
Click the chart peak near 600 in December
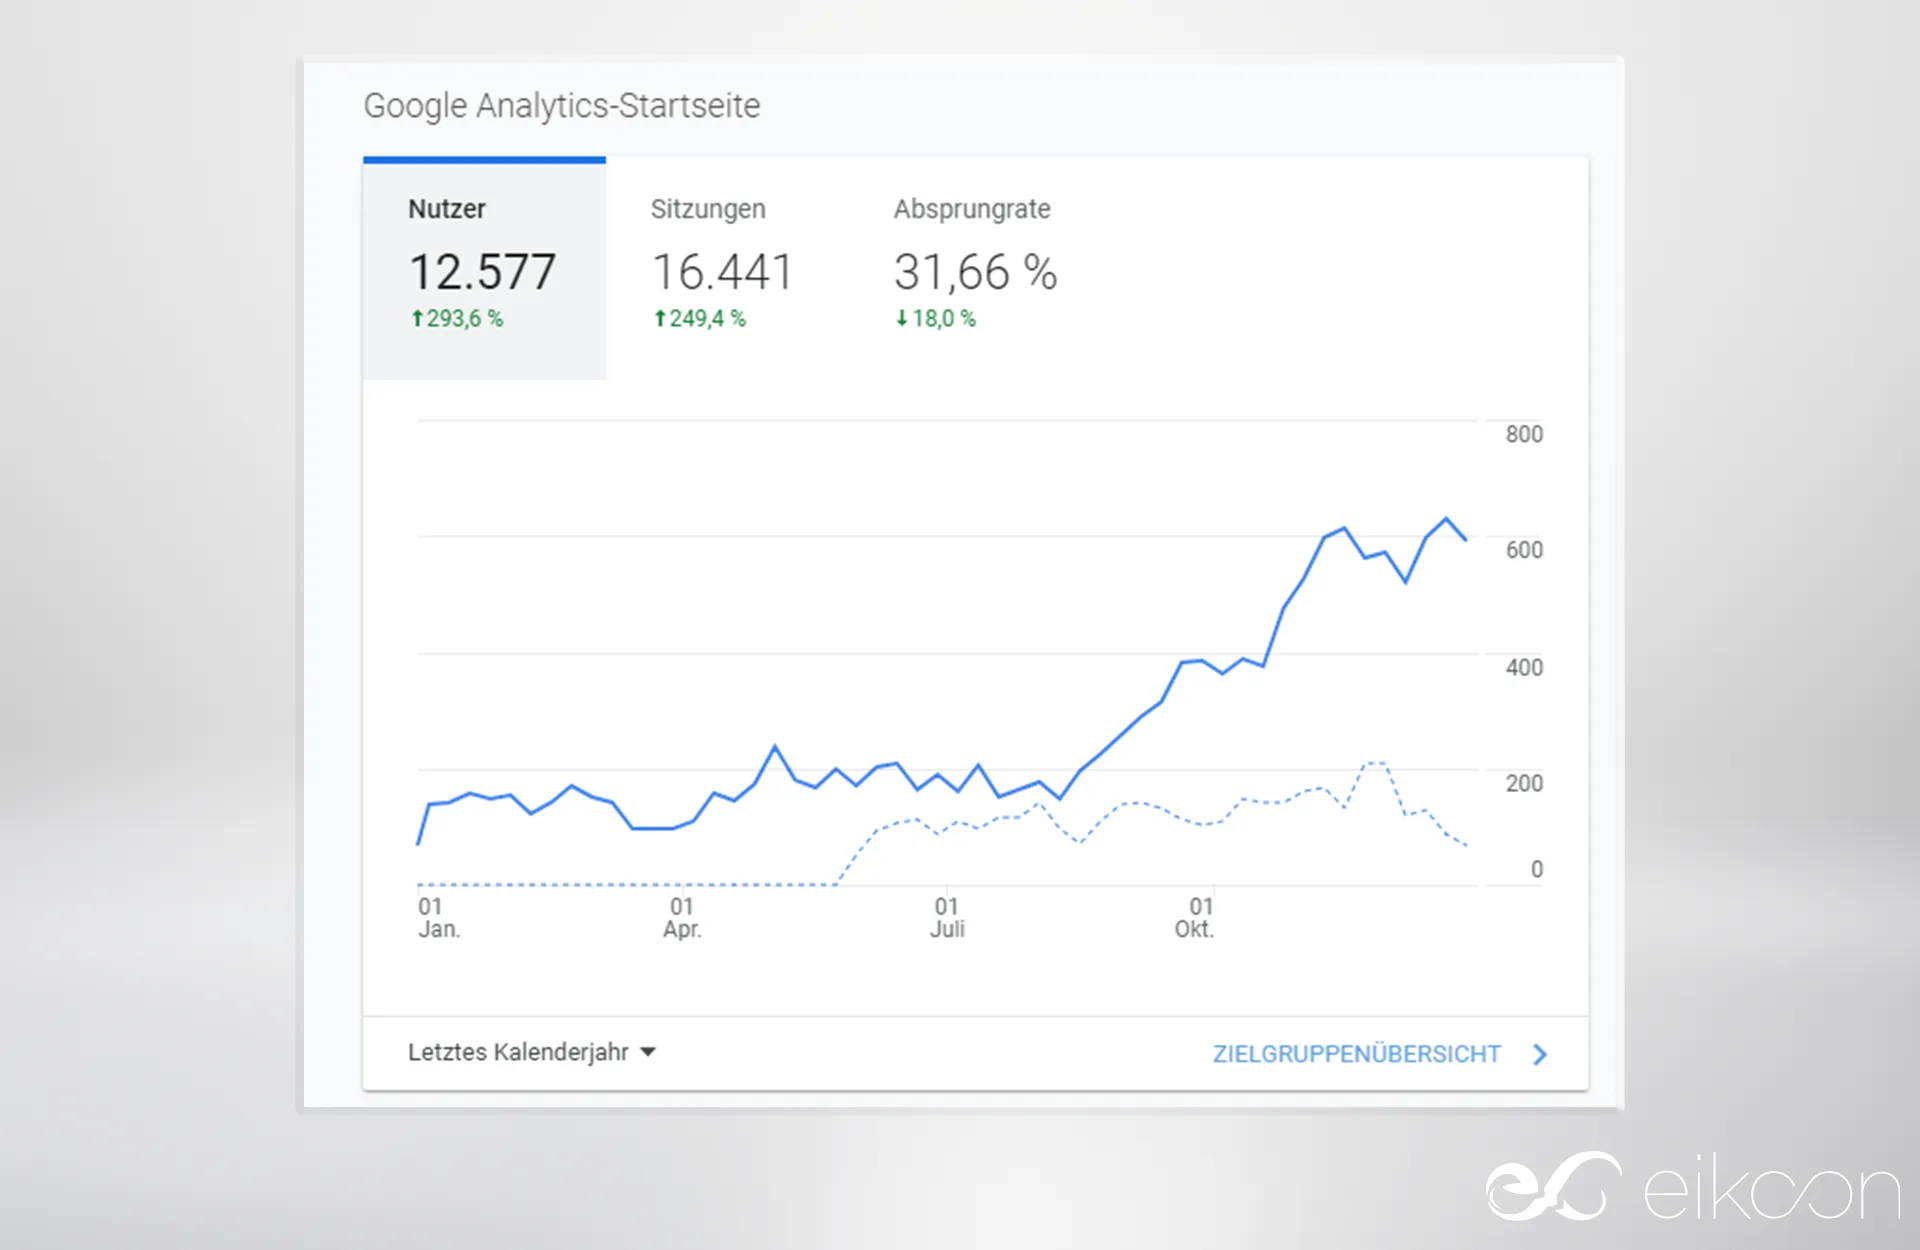(x=1446, y=519)
